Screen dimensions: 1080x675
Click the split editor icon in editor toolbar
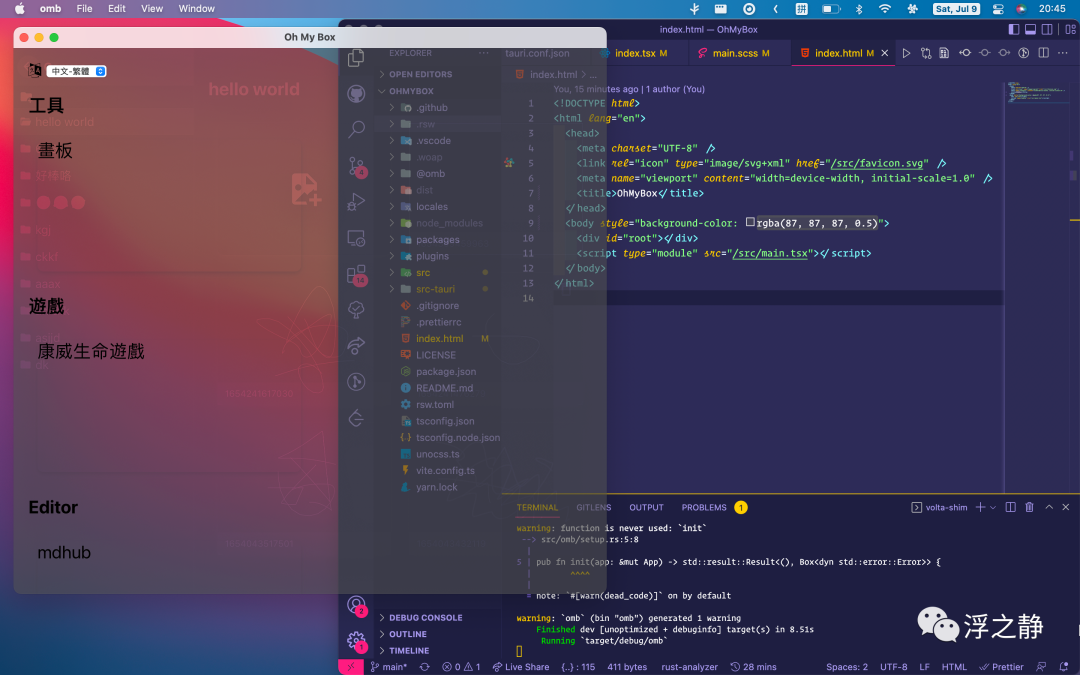[x=1043, y=53]
